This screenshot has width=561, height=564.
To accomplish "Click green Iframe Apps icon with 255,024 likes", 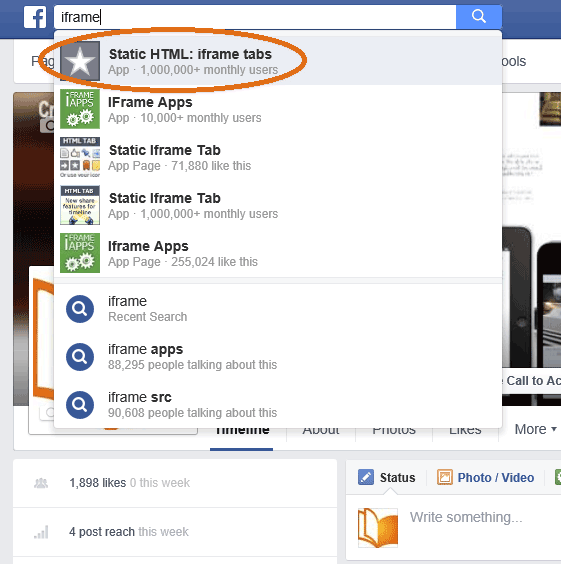I will pos(80,253).
